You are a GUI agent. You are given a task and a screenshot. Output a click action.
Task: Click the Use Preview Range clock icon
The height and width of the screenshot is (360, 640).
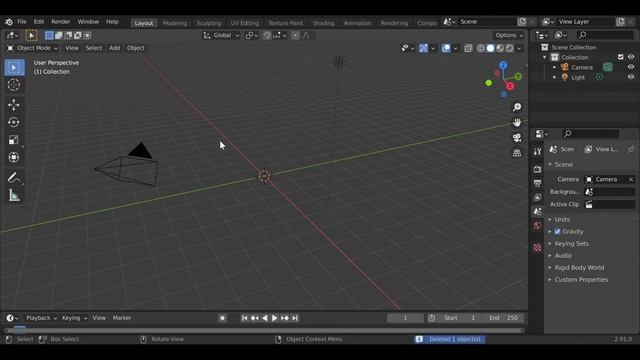(x=432, y=318)
